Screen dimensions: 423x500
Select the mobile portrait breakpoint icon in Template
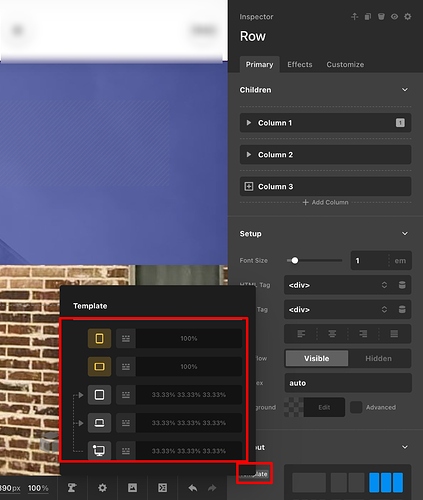99,338
